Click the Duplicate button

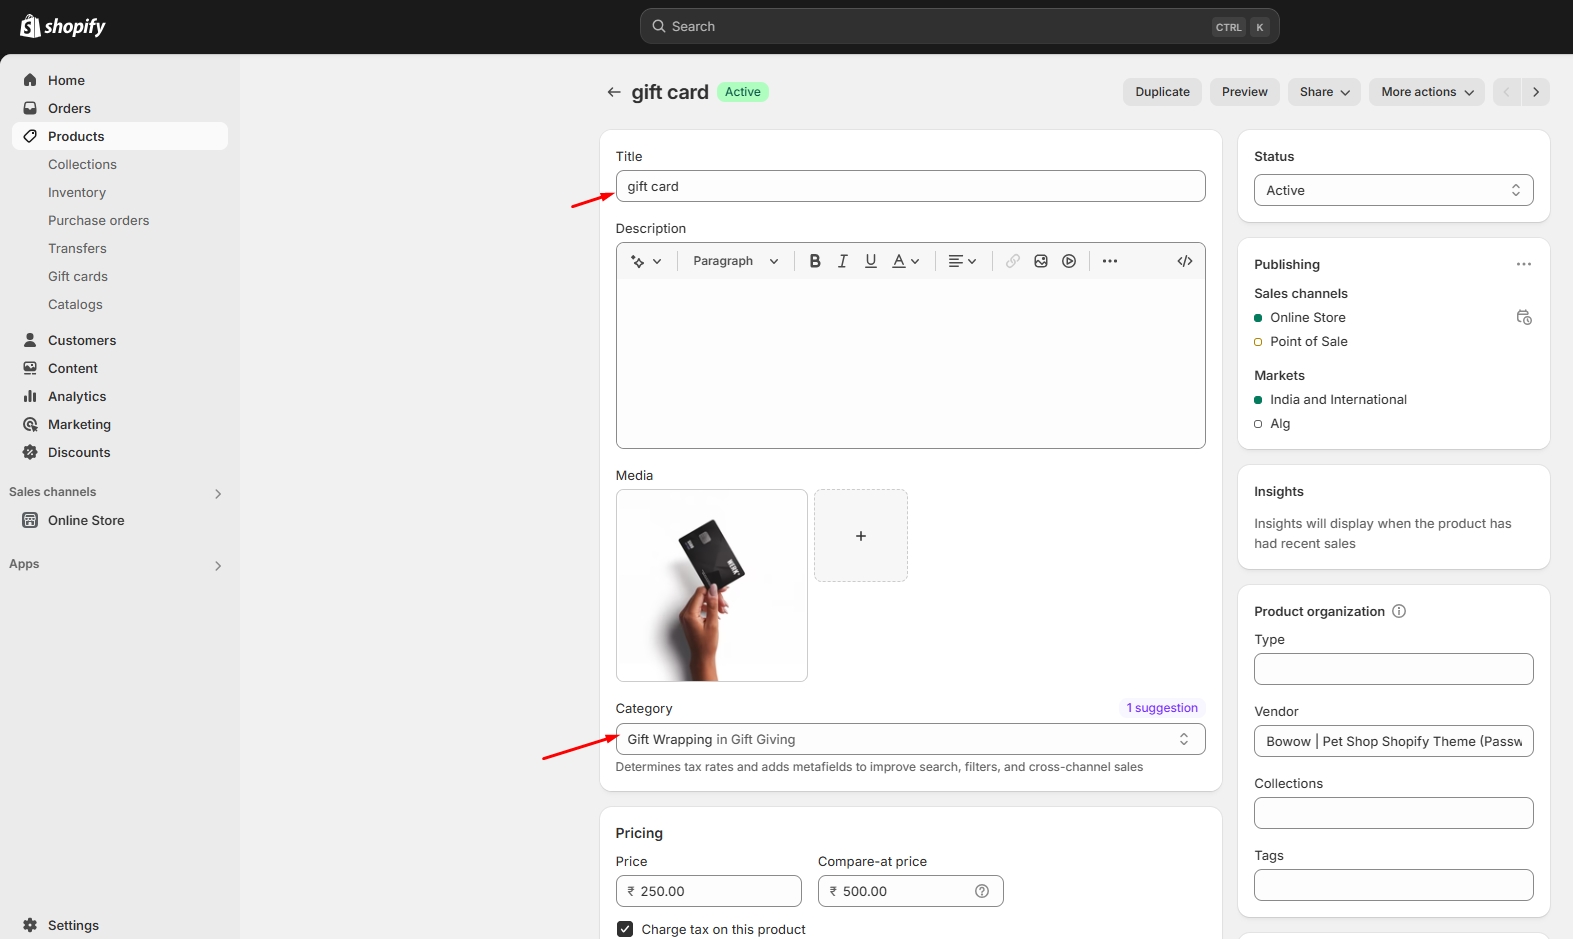(1162, 92)
